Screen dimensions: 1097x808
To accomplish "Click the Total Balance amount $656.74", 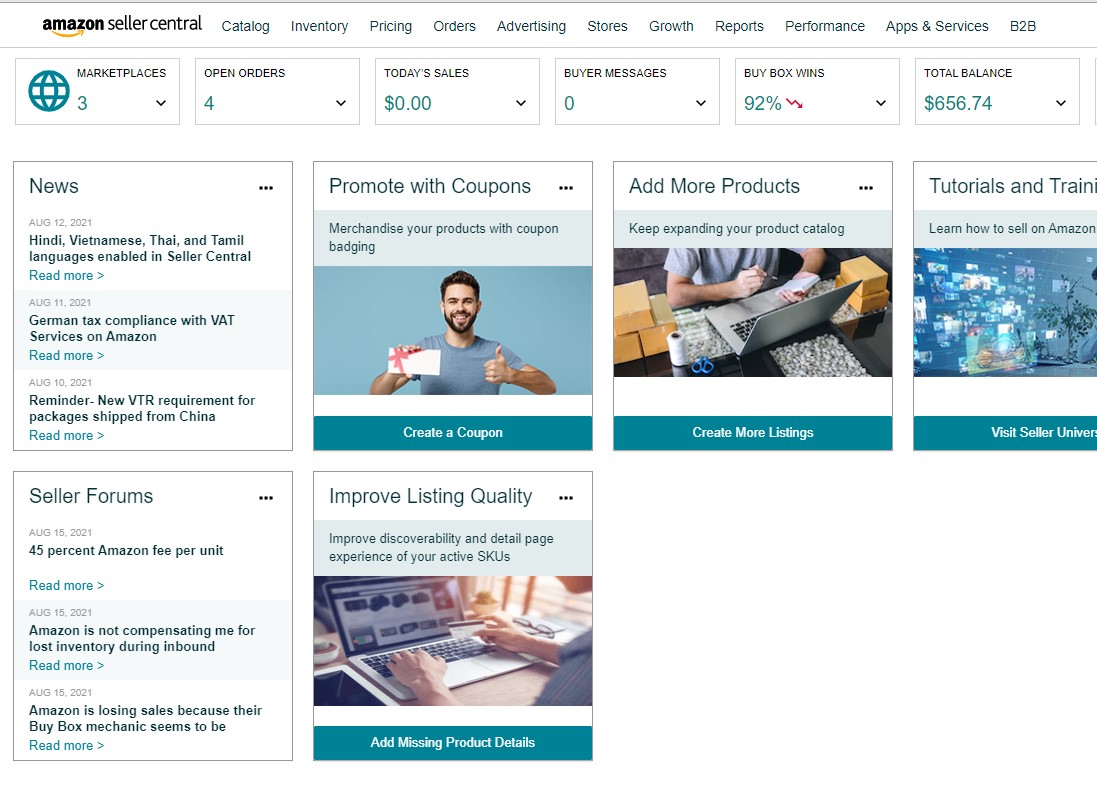I will click(958, 104).
